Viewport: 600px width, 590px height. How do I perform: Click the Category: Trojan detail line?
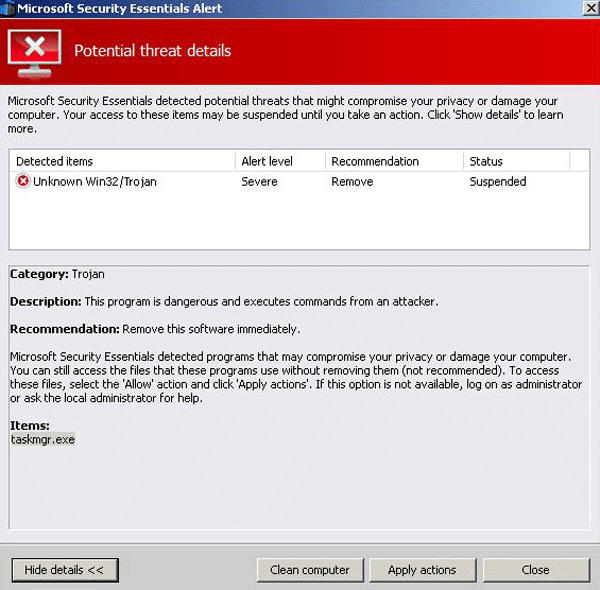57,274
